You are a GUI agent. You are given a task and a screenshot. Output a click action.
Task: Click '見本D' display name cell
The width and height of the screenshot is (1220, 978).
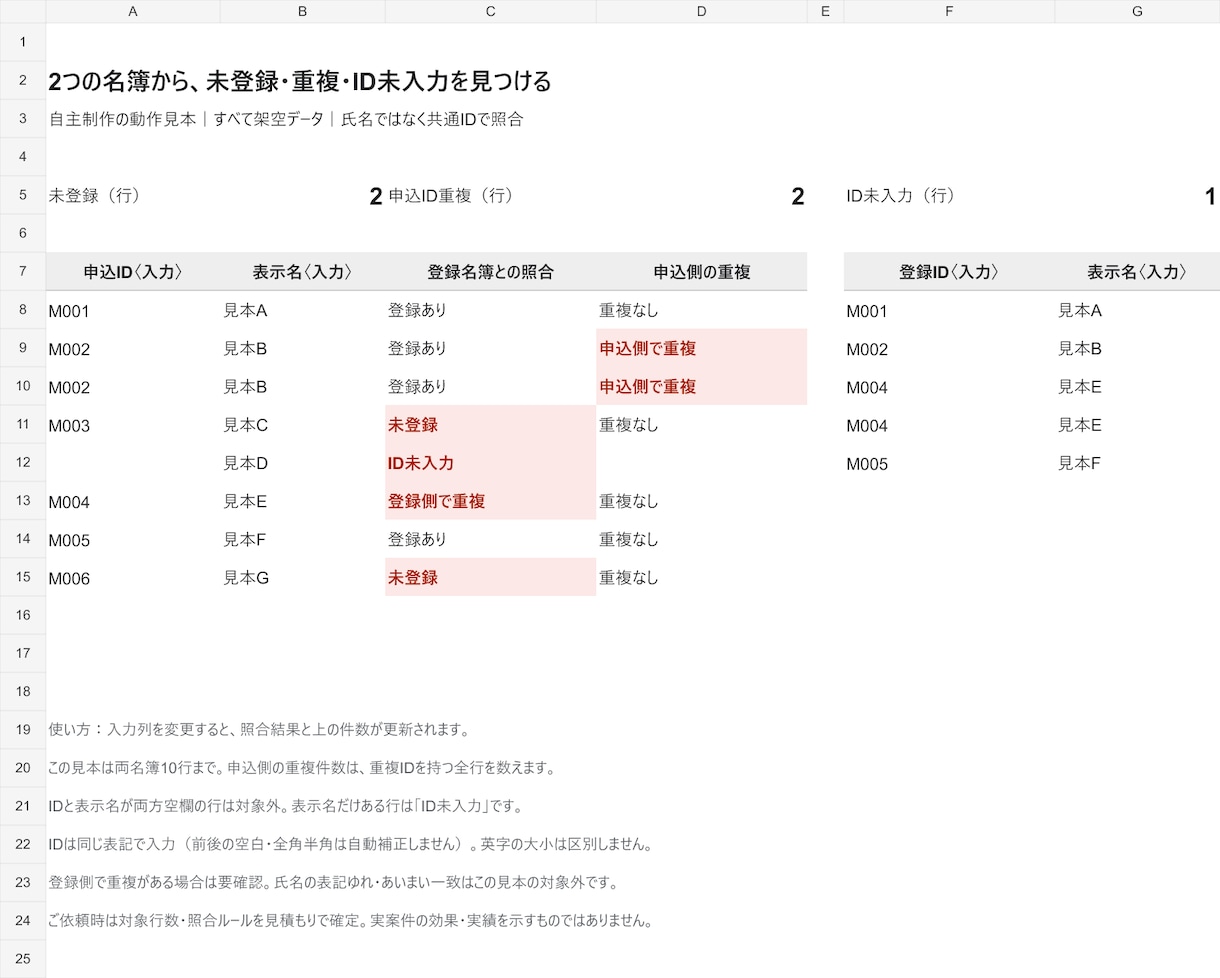(x=302, y=462)
